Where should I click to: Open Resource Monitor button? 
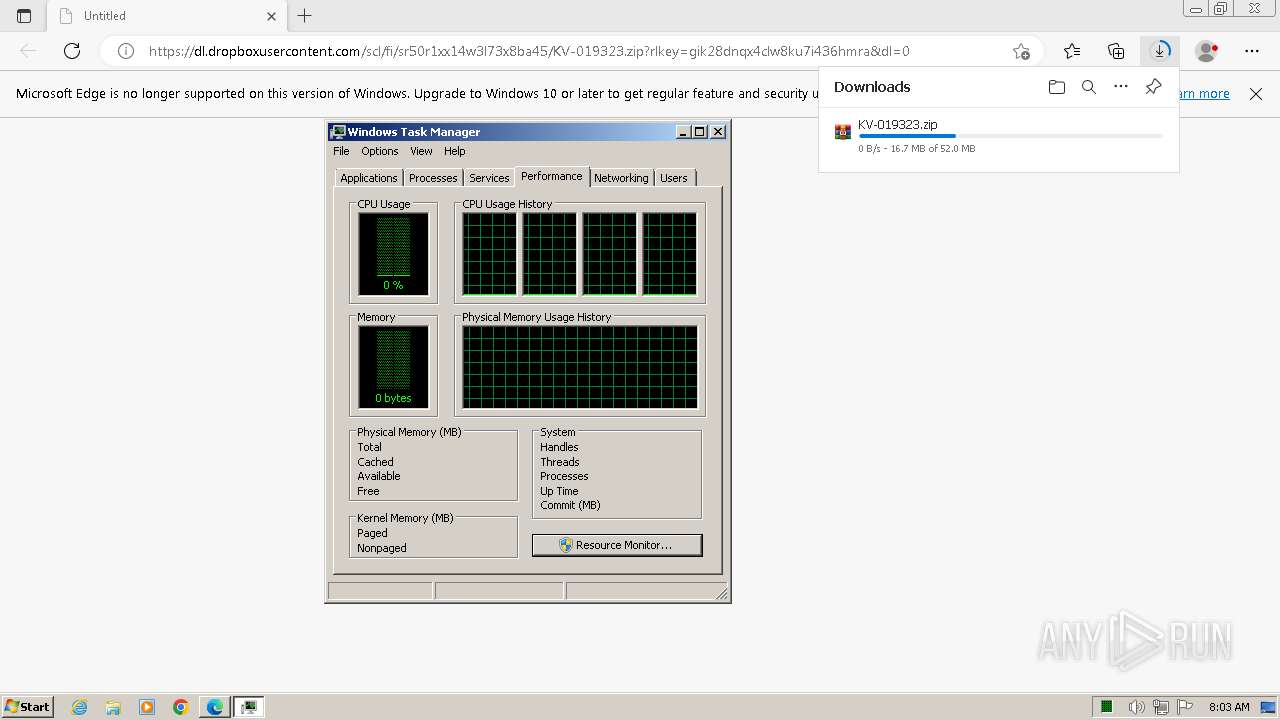click(x=617, y=545)
